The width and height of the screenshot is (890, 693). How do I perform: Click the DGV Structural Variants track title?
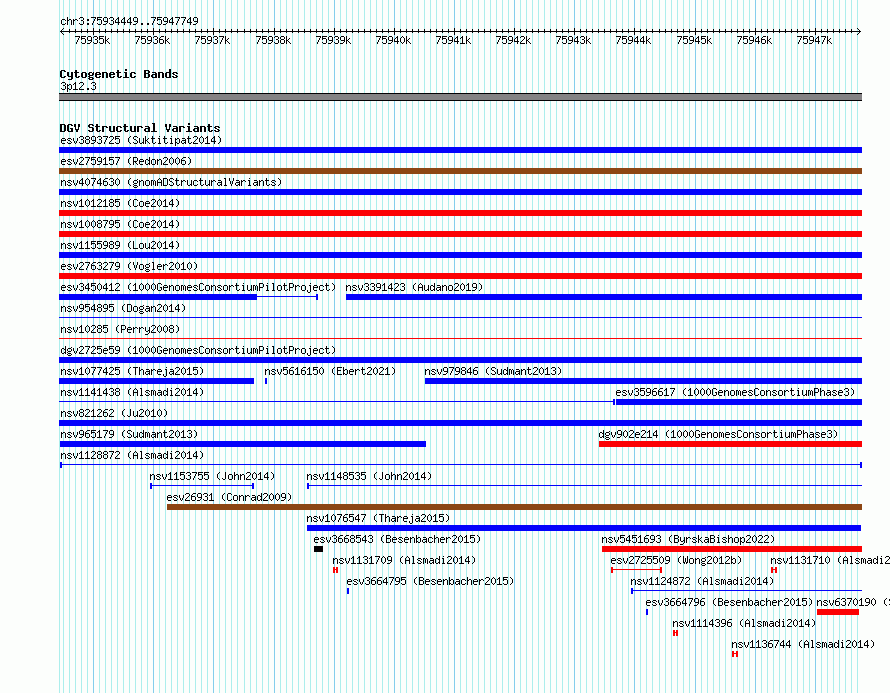click(140, 128)
